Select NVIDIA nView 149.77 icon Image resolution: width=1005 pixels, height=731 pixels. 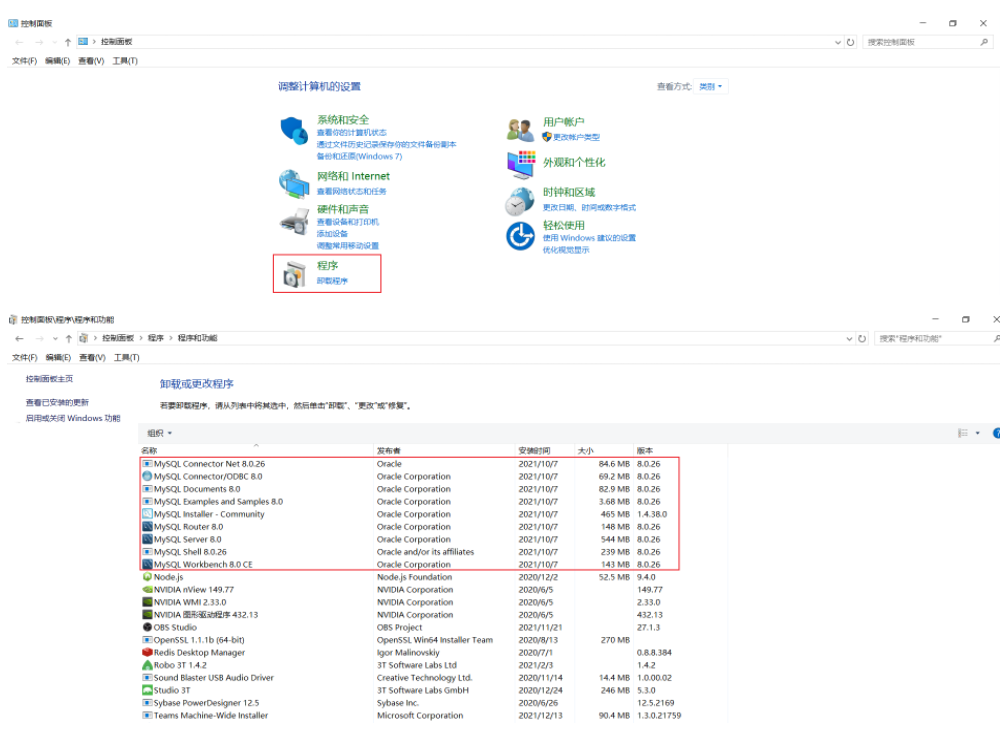(x=147, y=589)
